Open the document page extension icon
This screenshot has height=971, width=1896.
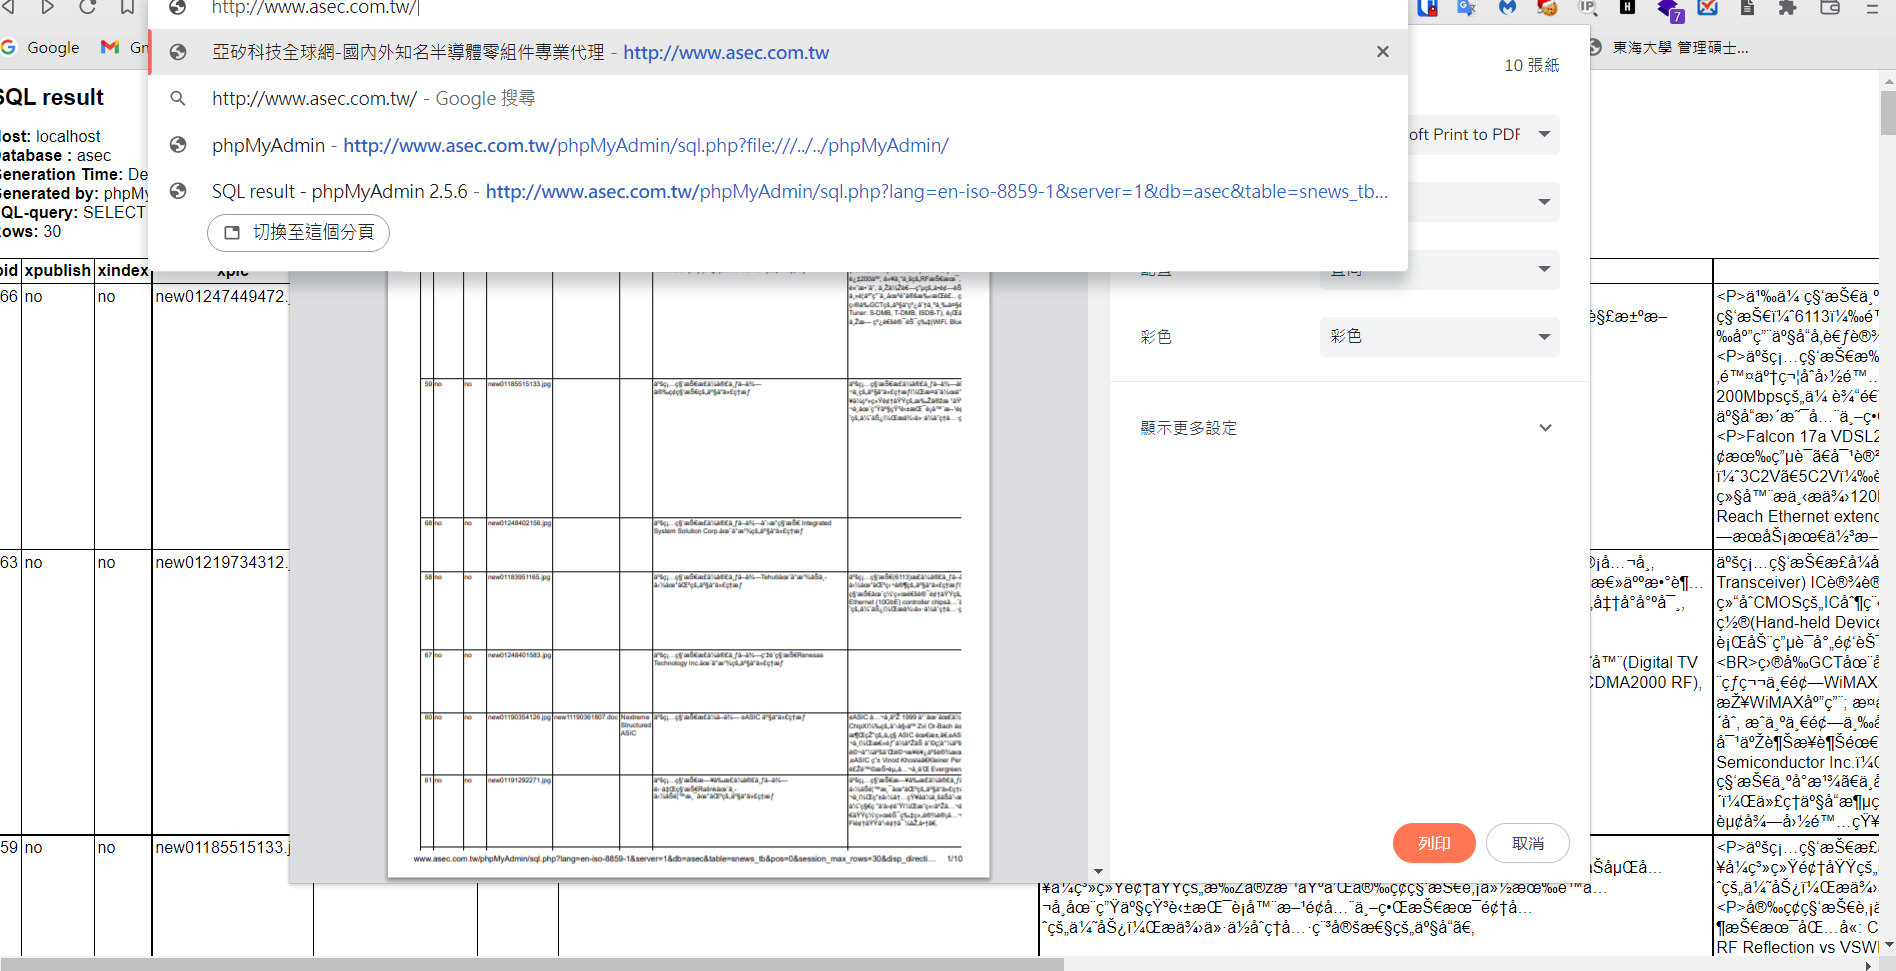pyautogui.click(x=1747, y=7)
